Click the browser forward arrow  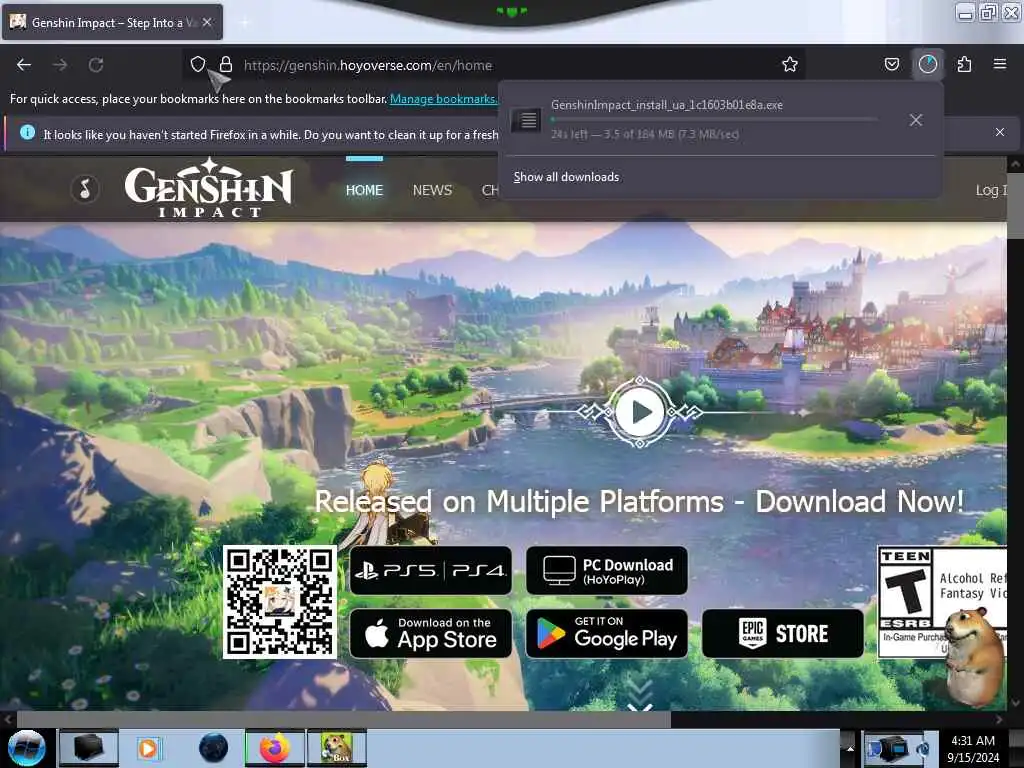tap(60, 65)
